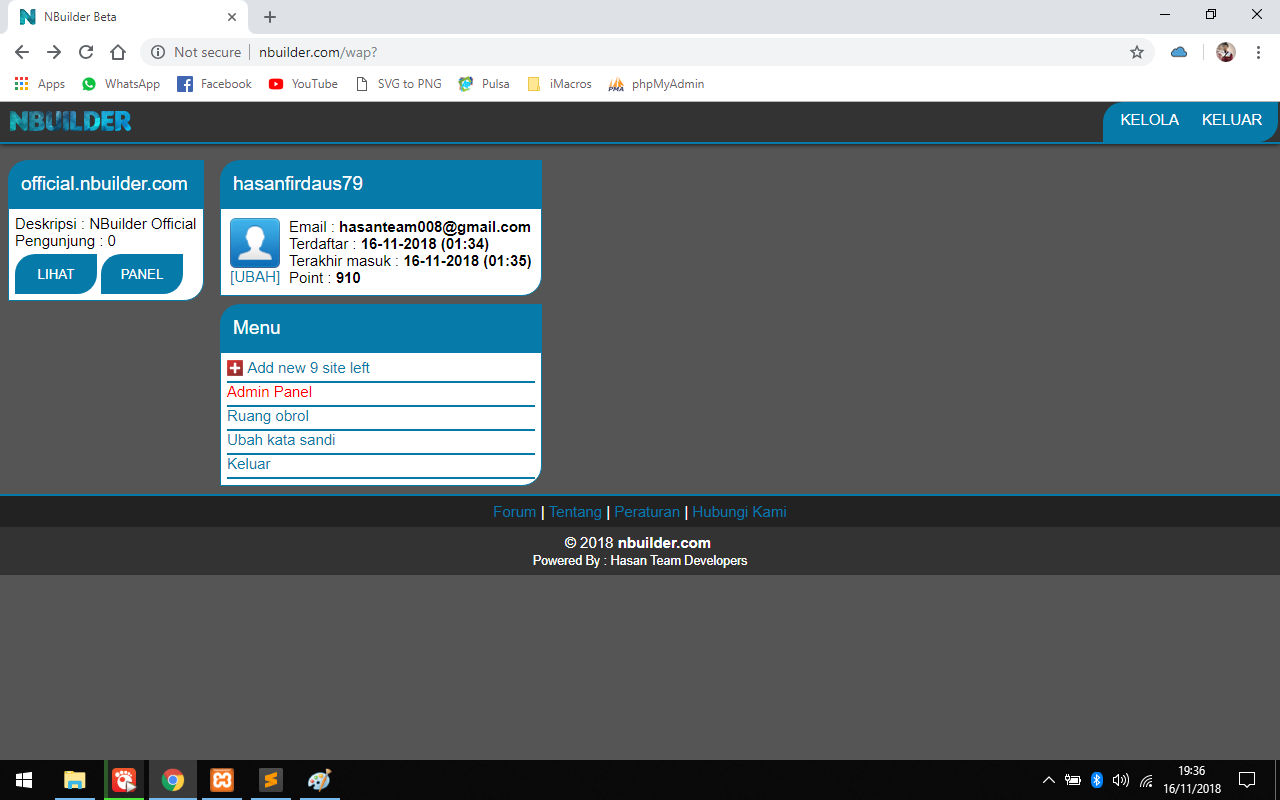This screenshot has width=1280, height=800.
Task: Bookmark this page using the star icon
Action: [1136, 52]
